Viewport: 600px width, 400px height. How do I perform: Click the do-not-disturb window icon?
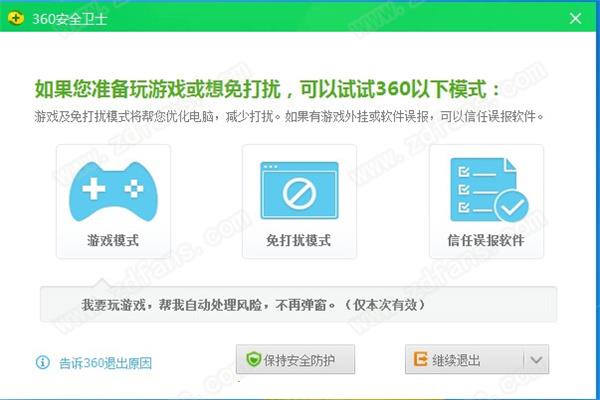[299, 190]
